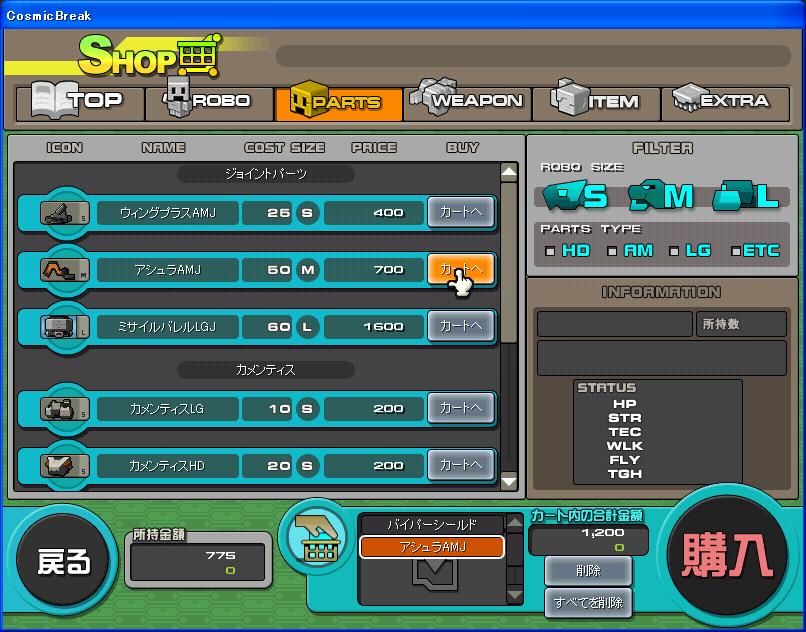Click the shopping basket cart icon
Image resolution: width=806 pixels, height=632 pixels.
tap(318, 538)
